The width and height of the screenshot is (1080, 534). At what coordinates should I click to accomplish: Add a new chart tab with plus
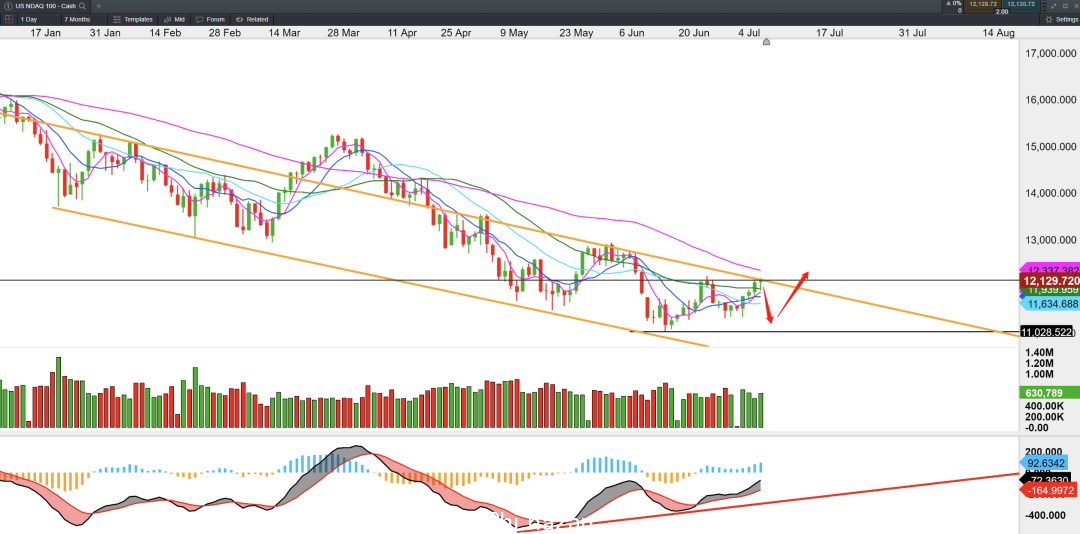tap(98, 6)
